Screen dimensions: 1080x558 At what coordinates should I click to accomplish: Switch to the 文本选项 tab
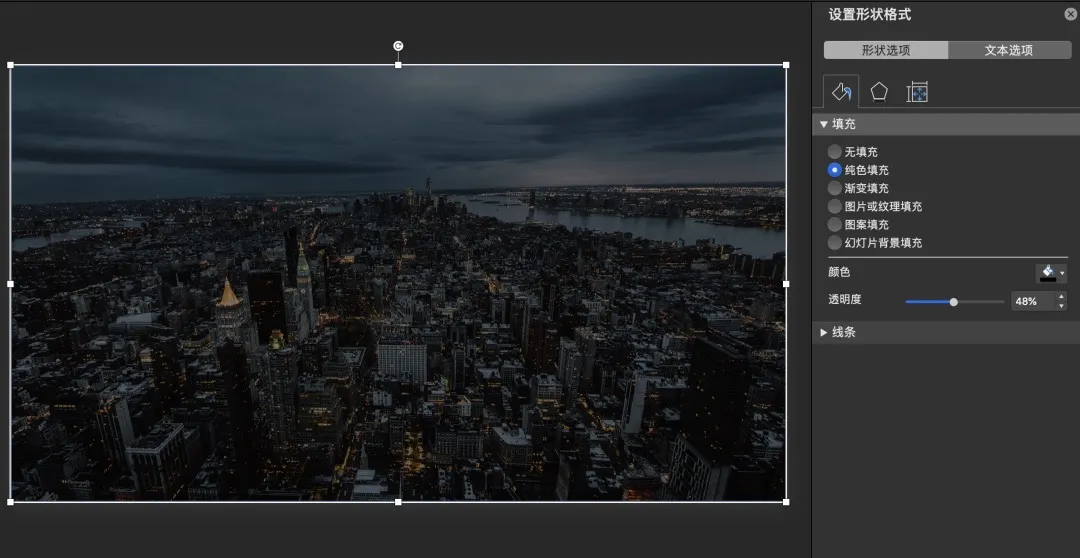pyautogui.click(x=1008, y=50)
